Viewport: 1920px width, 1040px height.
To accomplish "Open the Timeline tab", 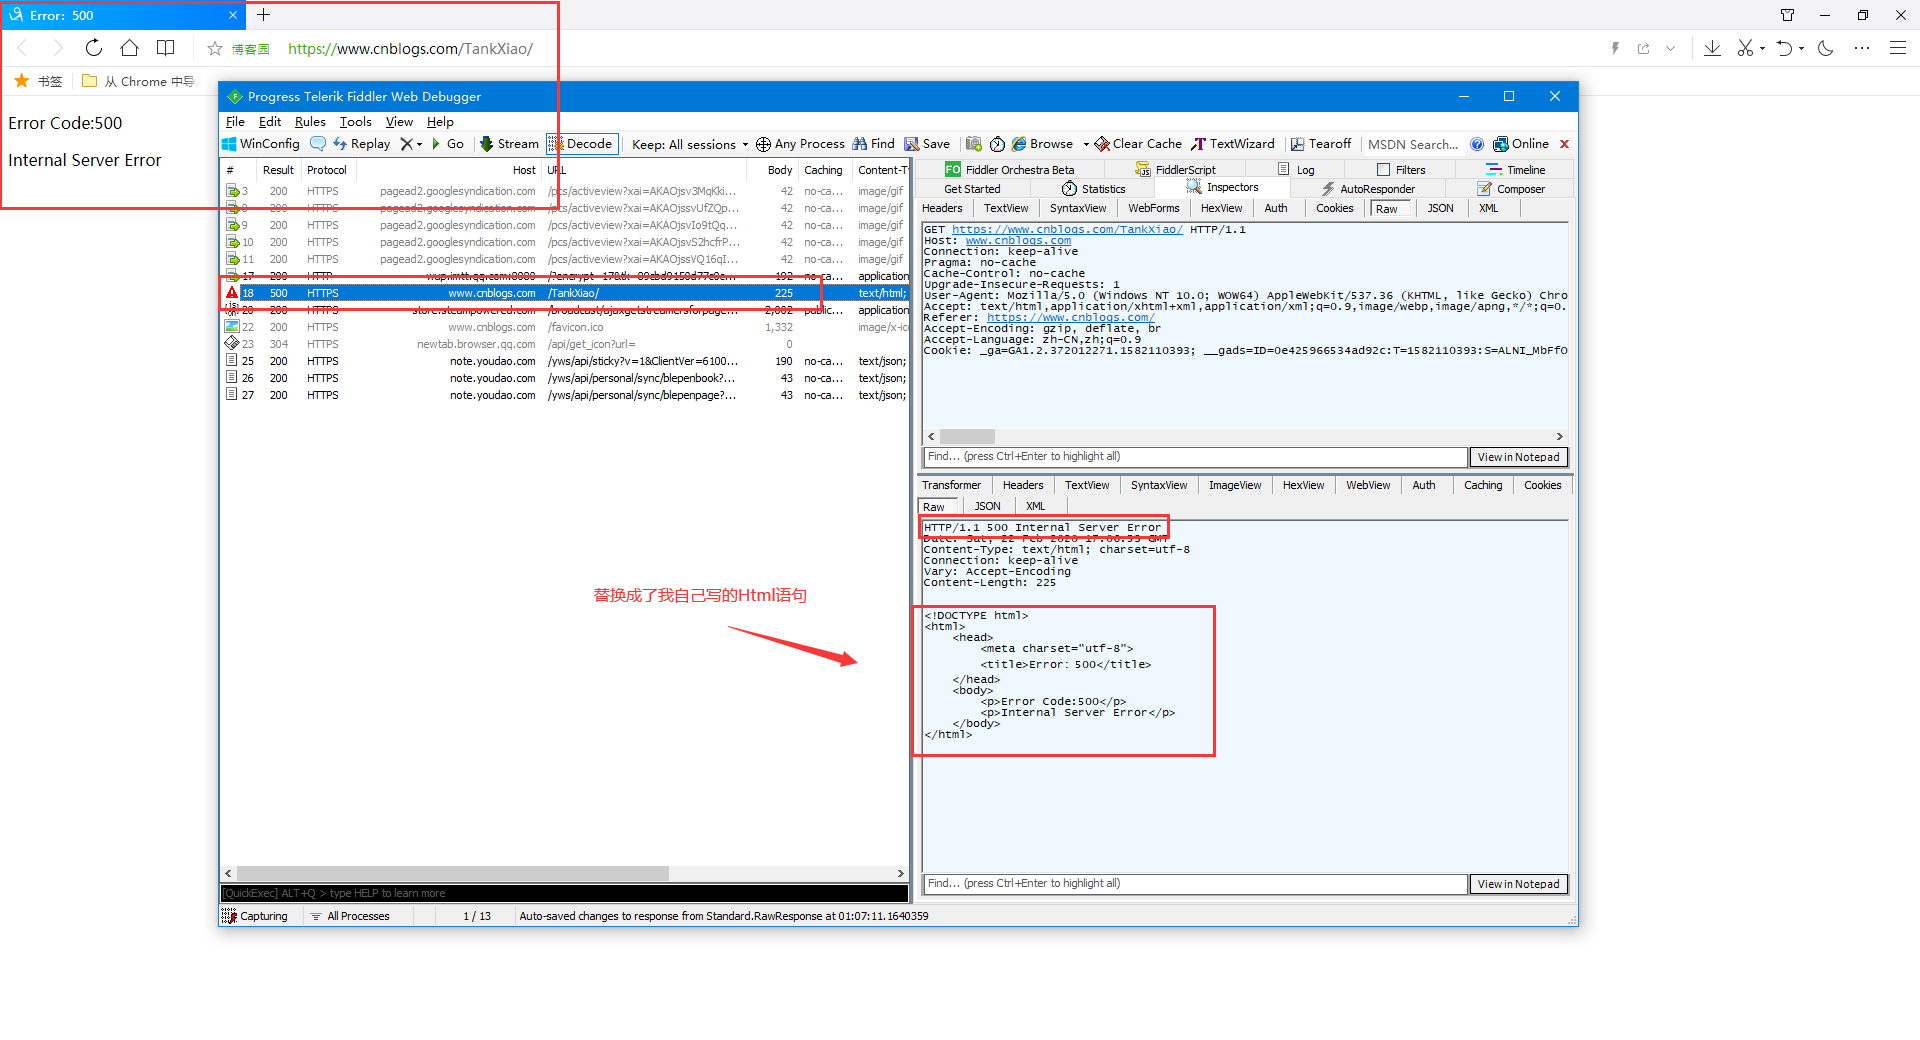I will pyautogui.click(x=1515, y=170).
